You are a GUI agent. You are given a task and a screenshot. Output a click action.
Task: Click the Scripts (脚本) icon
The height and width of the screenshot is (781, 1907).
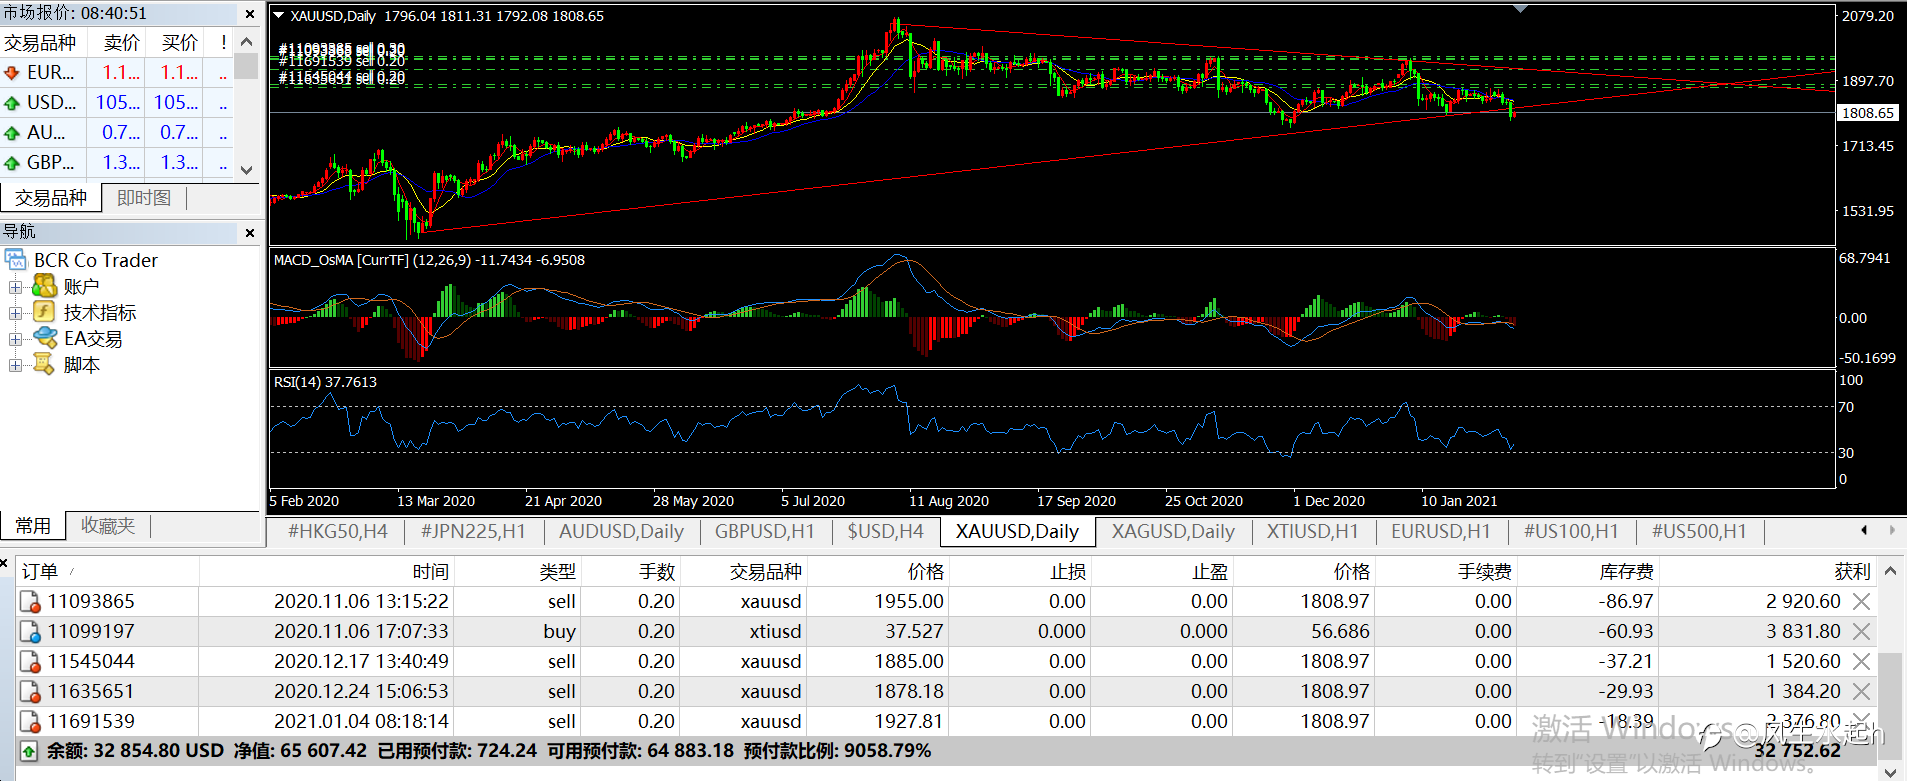pos(44,365)
